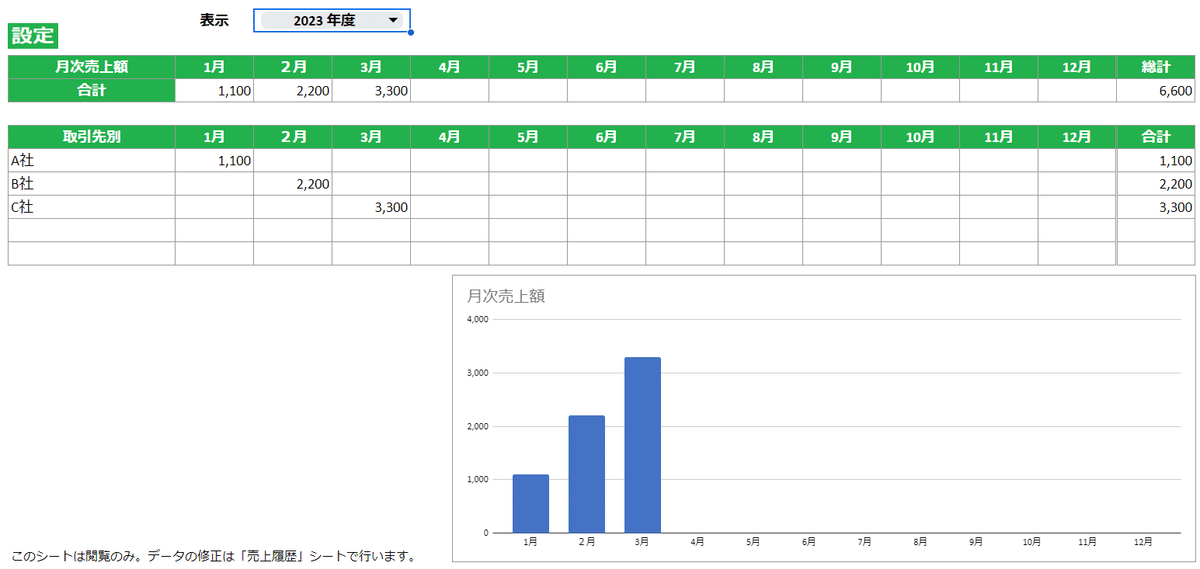
Task: Select the 合計 row label in monthly table
Action: click(x=91, y=90)
